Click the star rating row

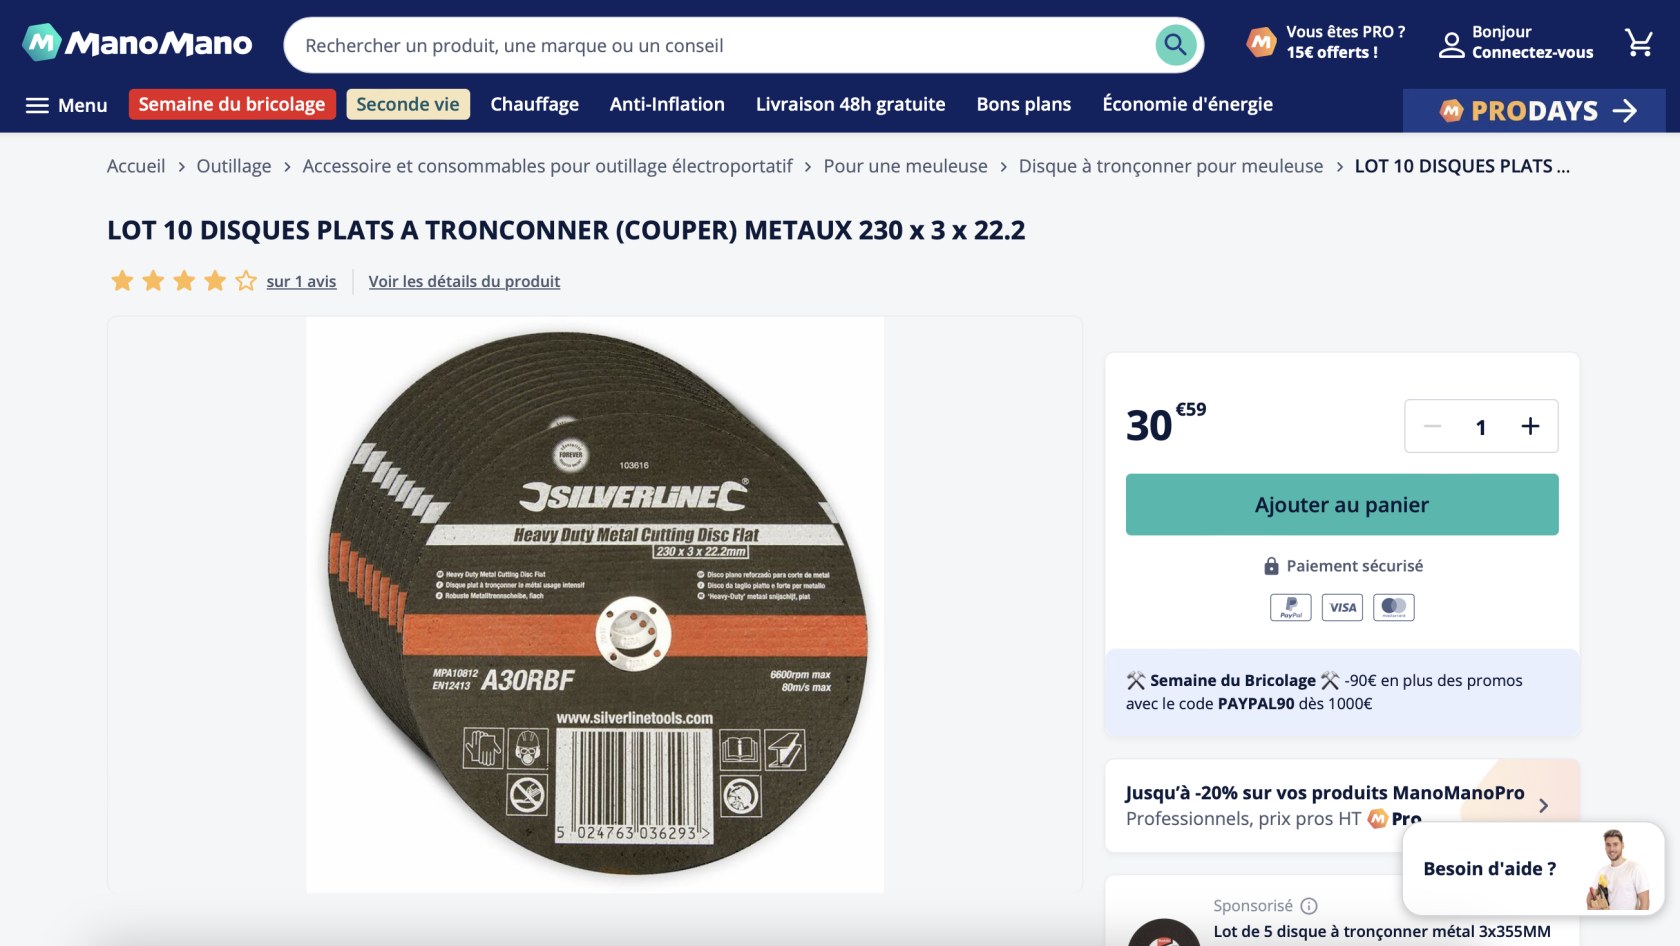[x=184, y=281]
